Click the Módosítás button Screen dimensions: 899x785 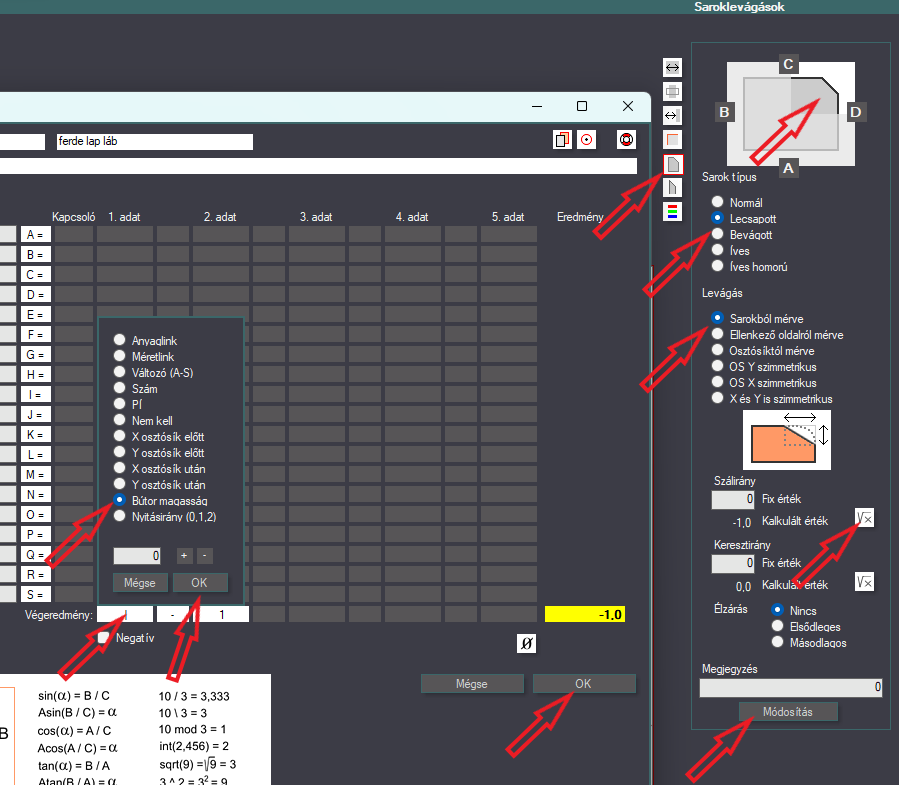(788, 712)
